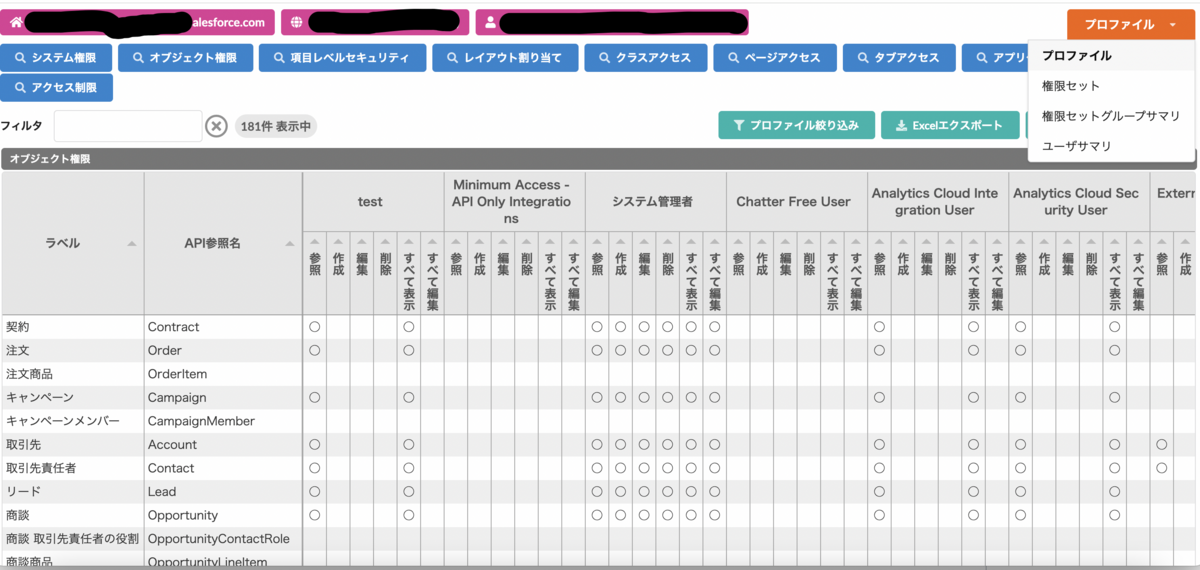Select ユーザサマリ in the dropdown menu
This screenshot has width=1200, height=570.
click(1110, 146)
